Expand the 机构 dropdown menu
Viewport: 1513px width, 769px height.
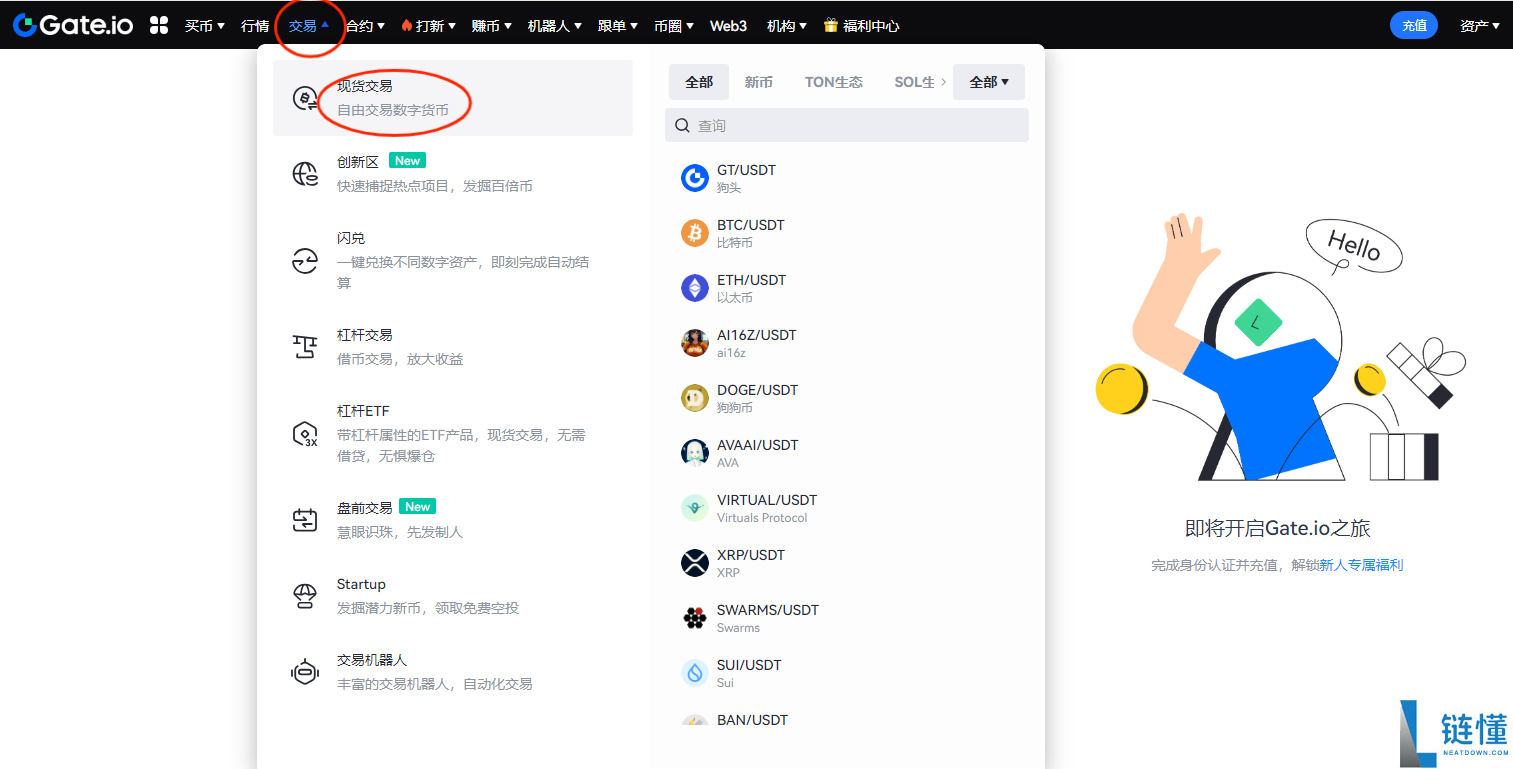(788, 26)
